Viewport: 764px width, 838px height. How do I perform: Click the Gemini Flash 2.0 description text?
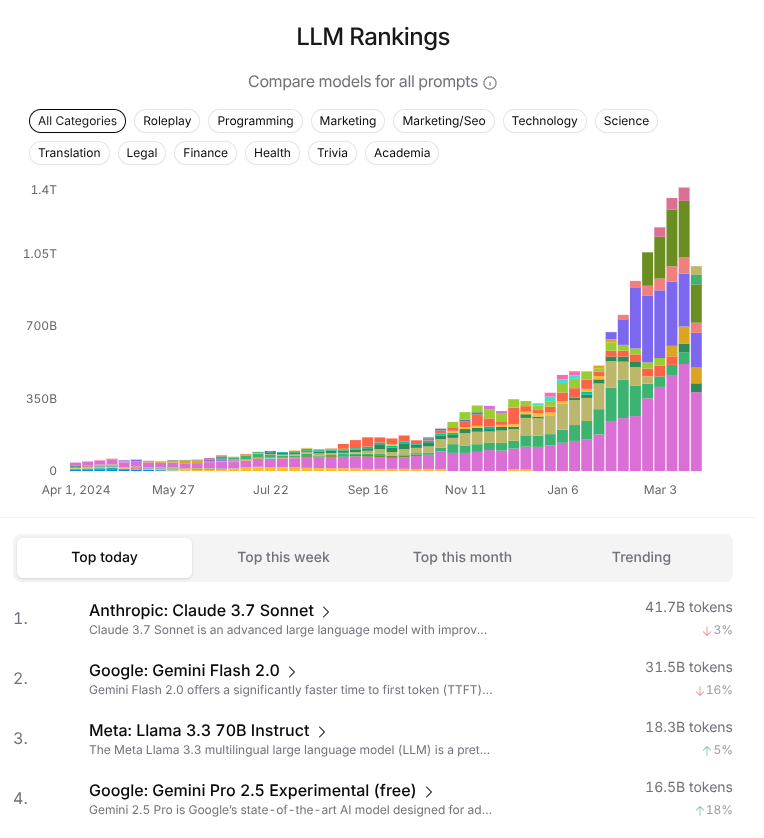[291, 690]
